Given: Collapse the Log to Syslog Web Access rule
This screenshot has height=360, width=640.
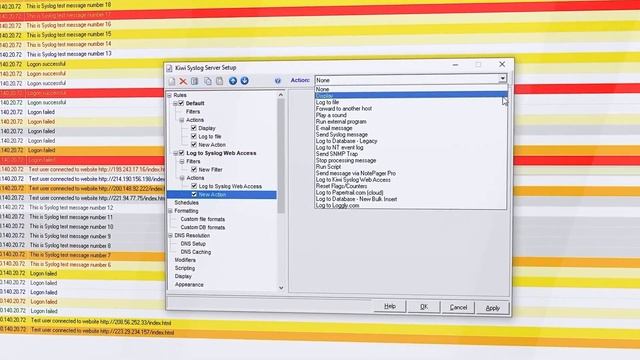Looking at the screenshot, I should pyautogui.click(x=176, y=153).
